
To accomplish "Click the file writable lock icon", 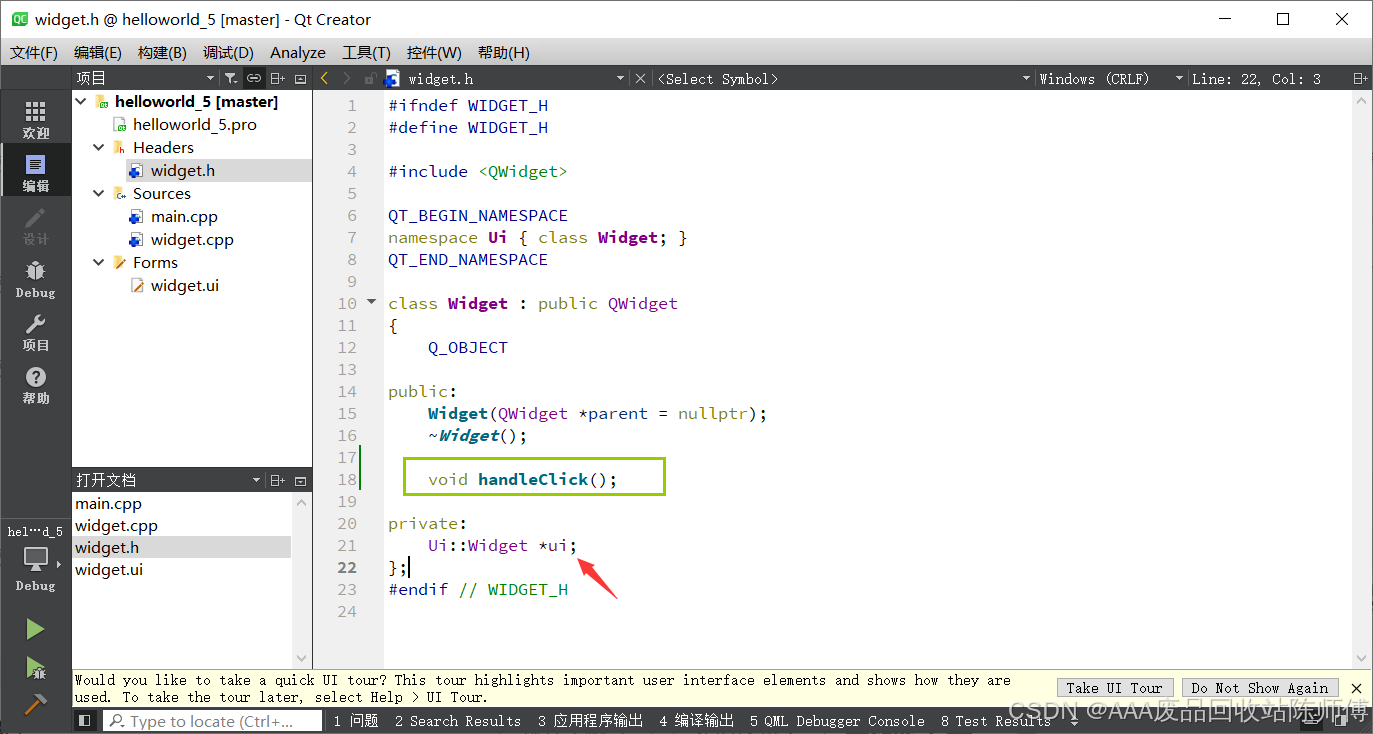I will pyautogui.click(x=369, y=78).
